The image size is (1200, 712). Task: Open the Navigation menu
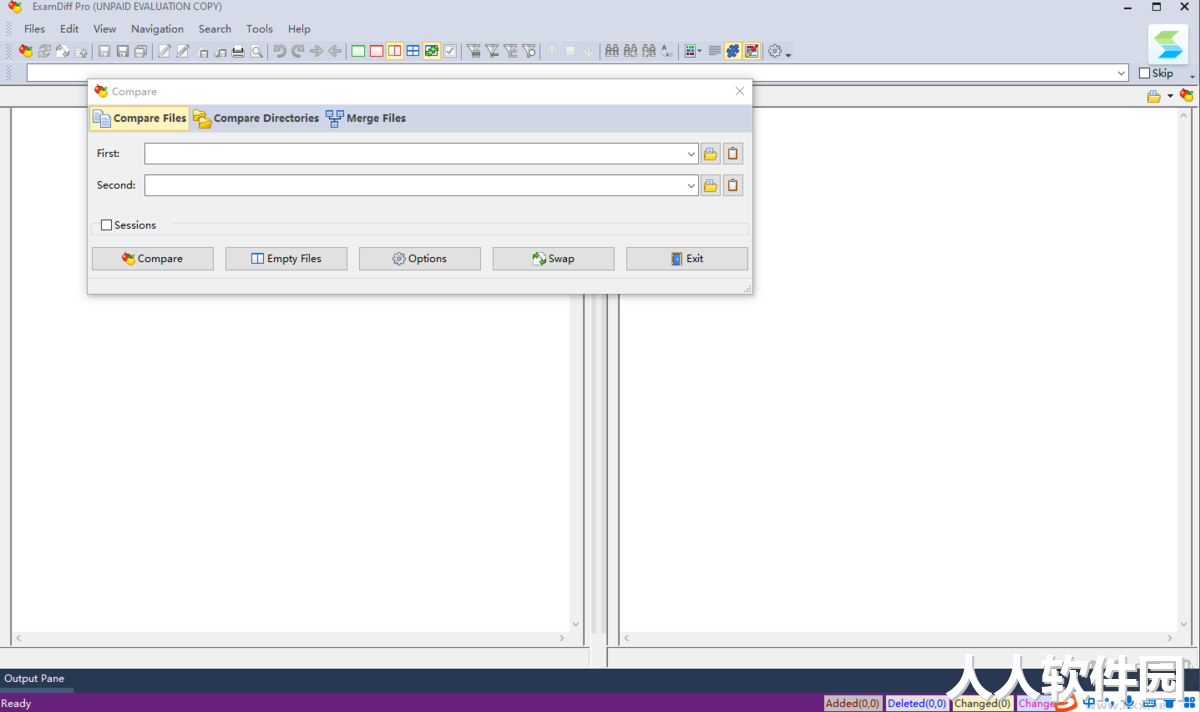click(x=157, y=29)
